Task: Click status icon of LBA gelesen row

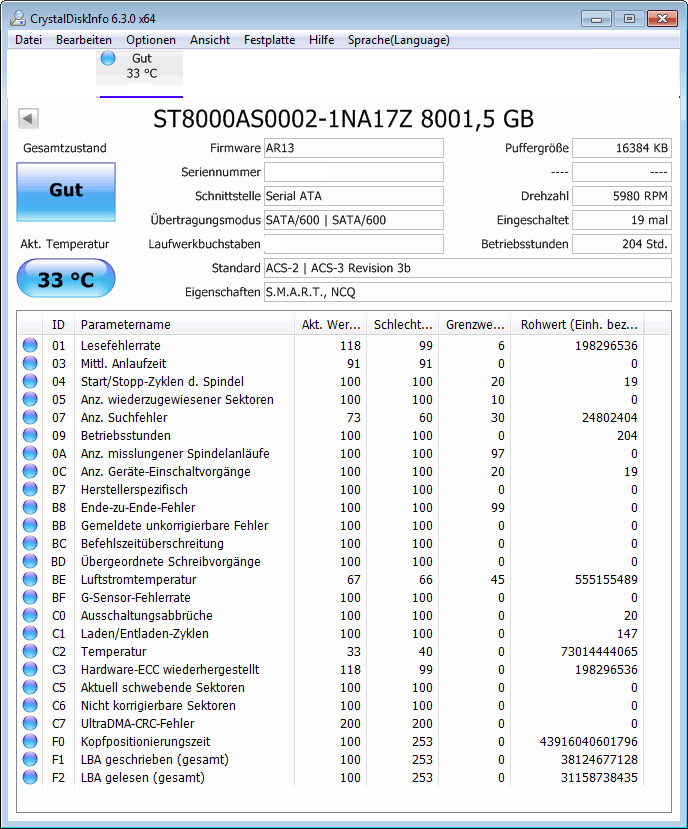Action: [x=30, y=777]
